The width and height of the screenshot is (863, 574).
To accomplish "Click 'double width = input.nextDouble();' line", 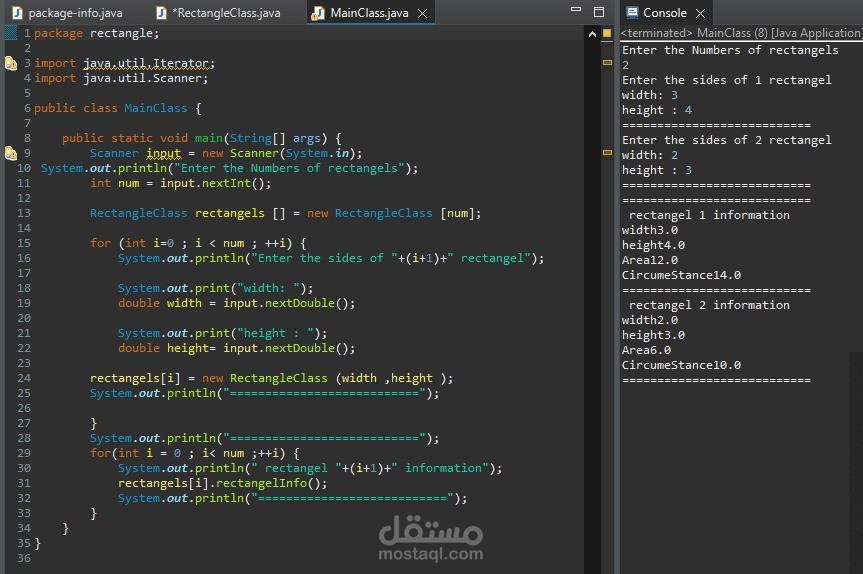I will (237, 303).
